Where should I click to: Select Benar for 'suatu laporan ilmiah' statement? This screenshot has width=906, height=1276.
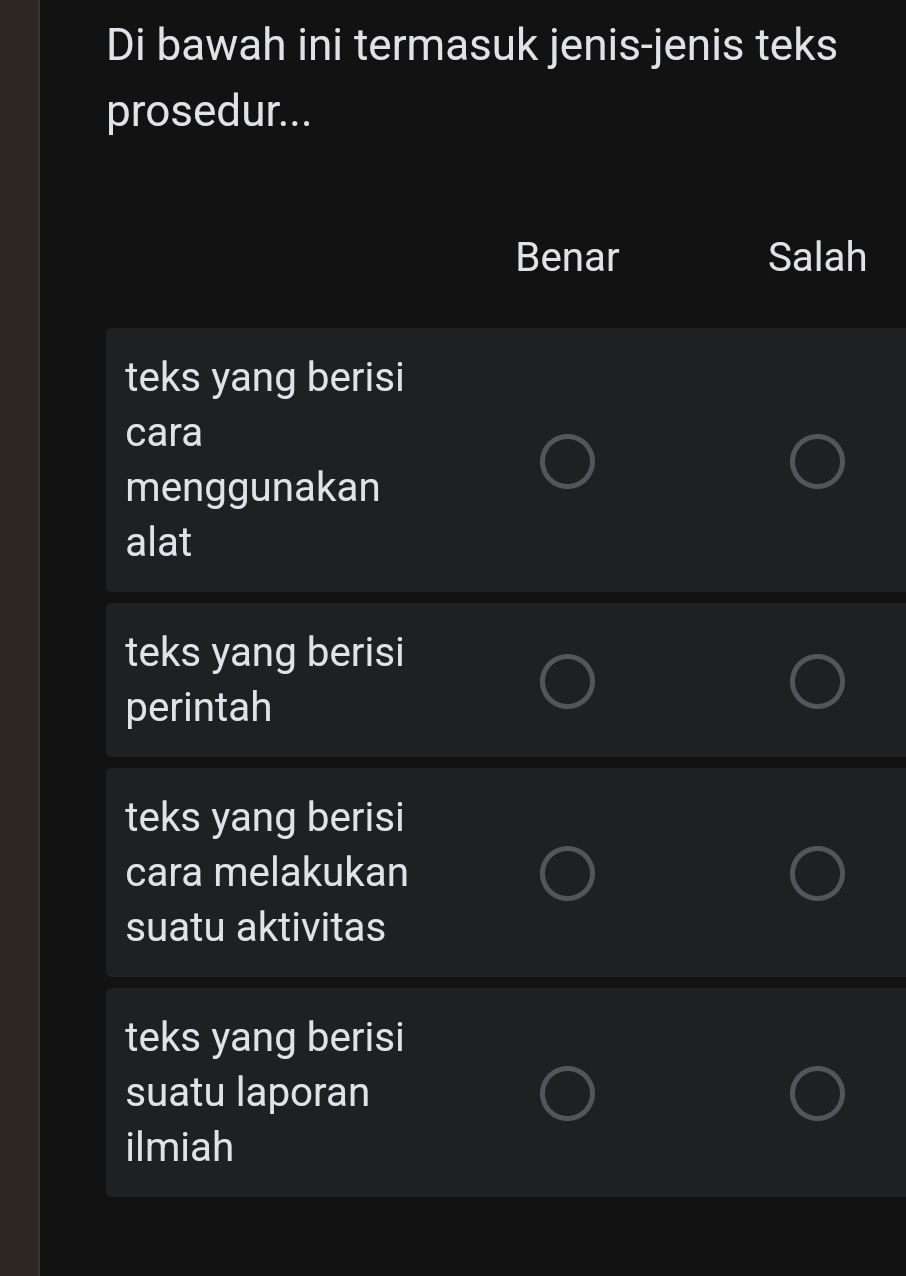click(568, 1092)
